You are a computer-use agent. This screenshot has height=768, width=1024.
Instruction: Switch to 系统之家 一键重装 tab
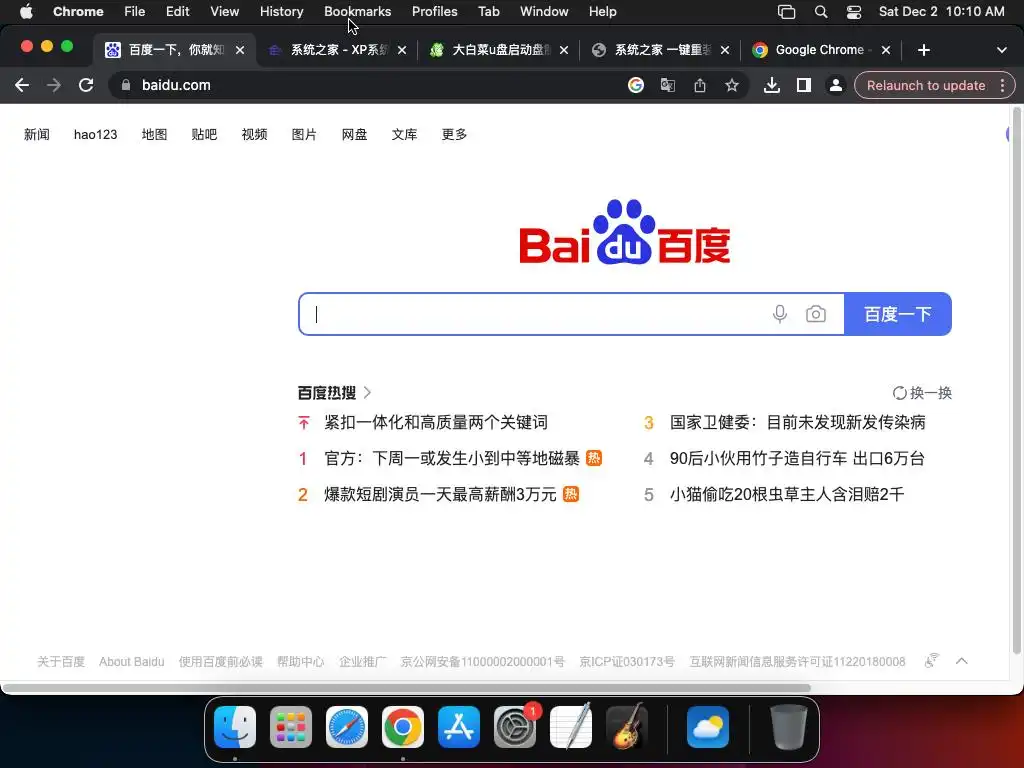tap(660, 50)
